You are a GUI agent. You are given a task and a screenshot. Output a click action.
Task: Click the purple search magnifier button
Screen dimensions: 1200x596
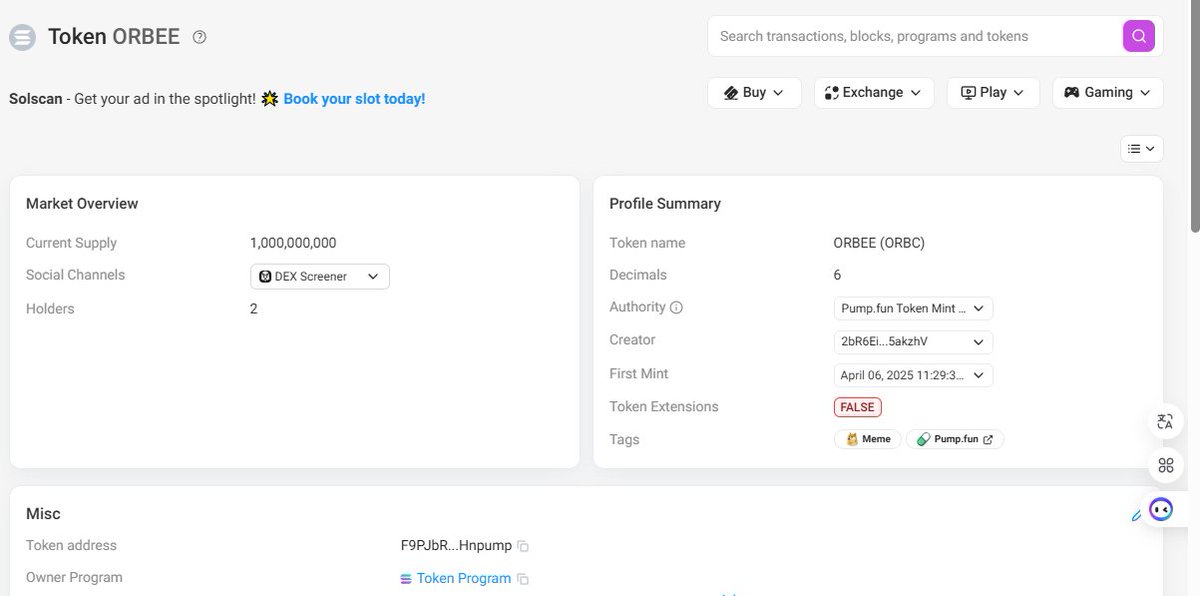pos(1138,36)
